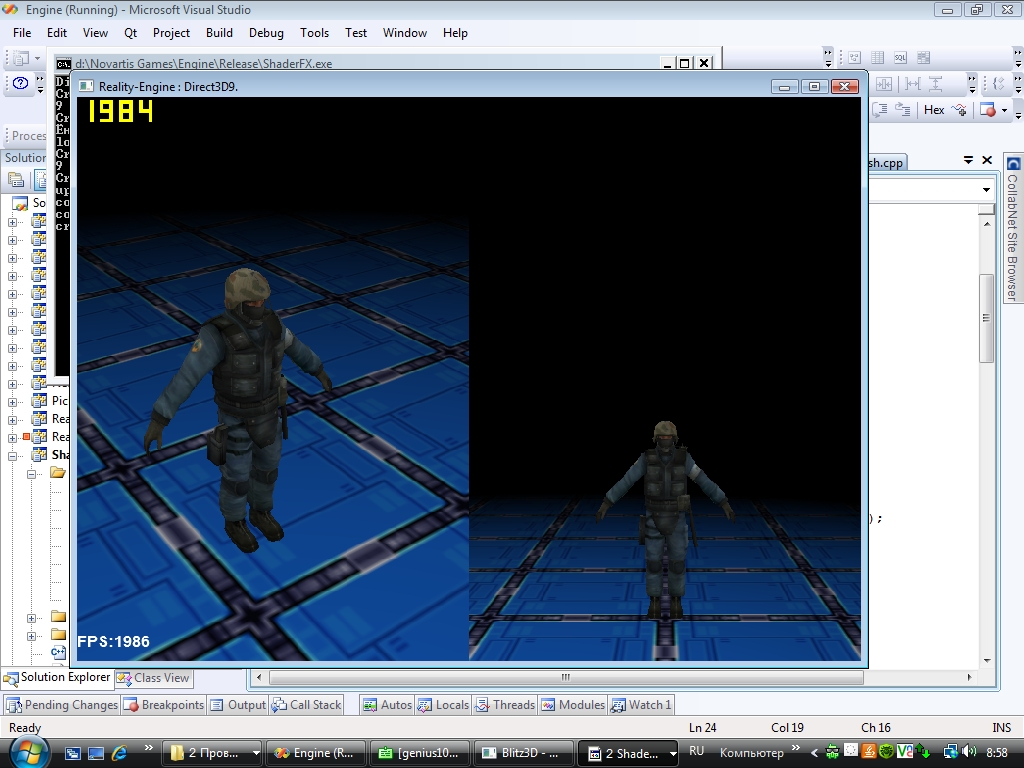Expand the first solution tree node
1024x768 pixels.
click(x=13, y=221)
